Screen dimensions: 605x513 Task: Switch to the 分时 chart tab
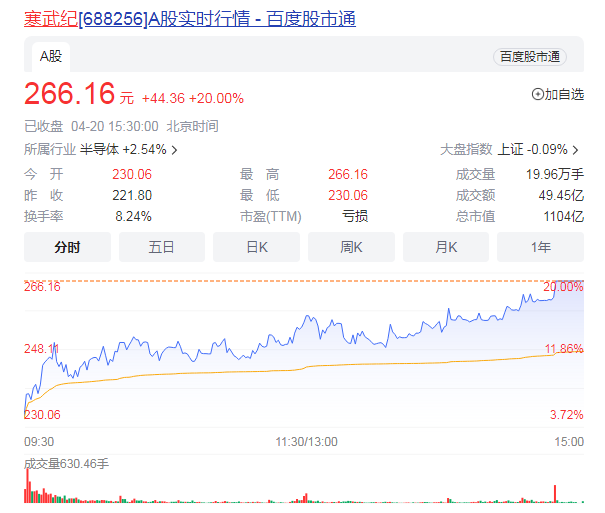pos(67,247)
